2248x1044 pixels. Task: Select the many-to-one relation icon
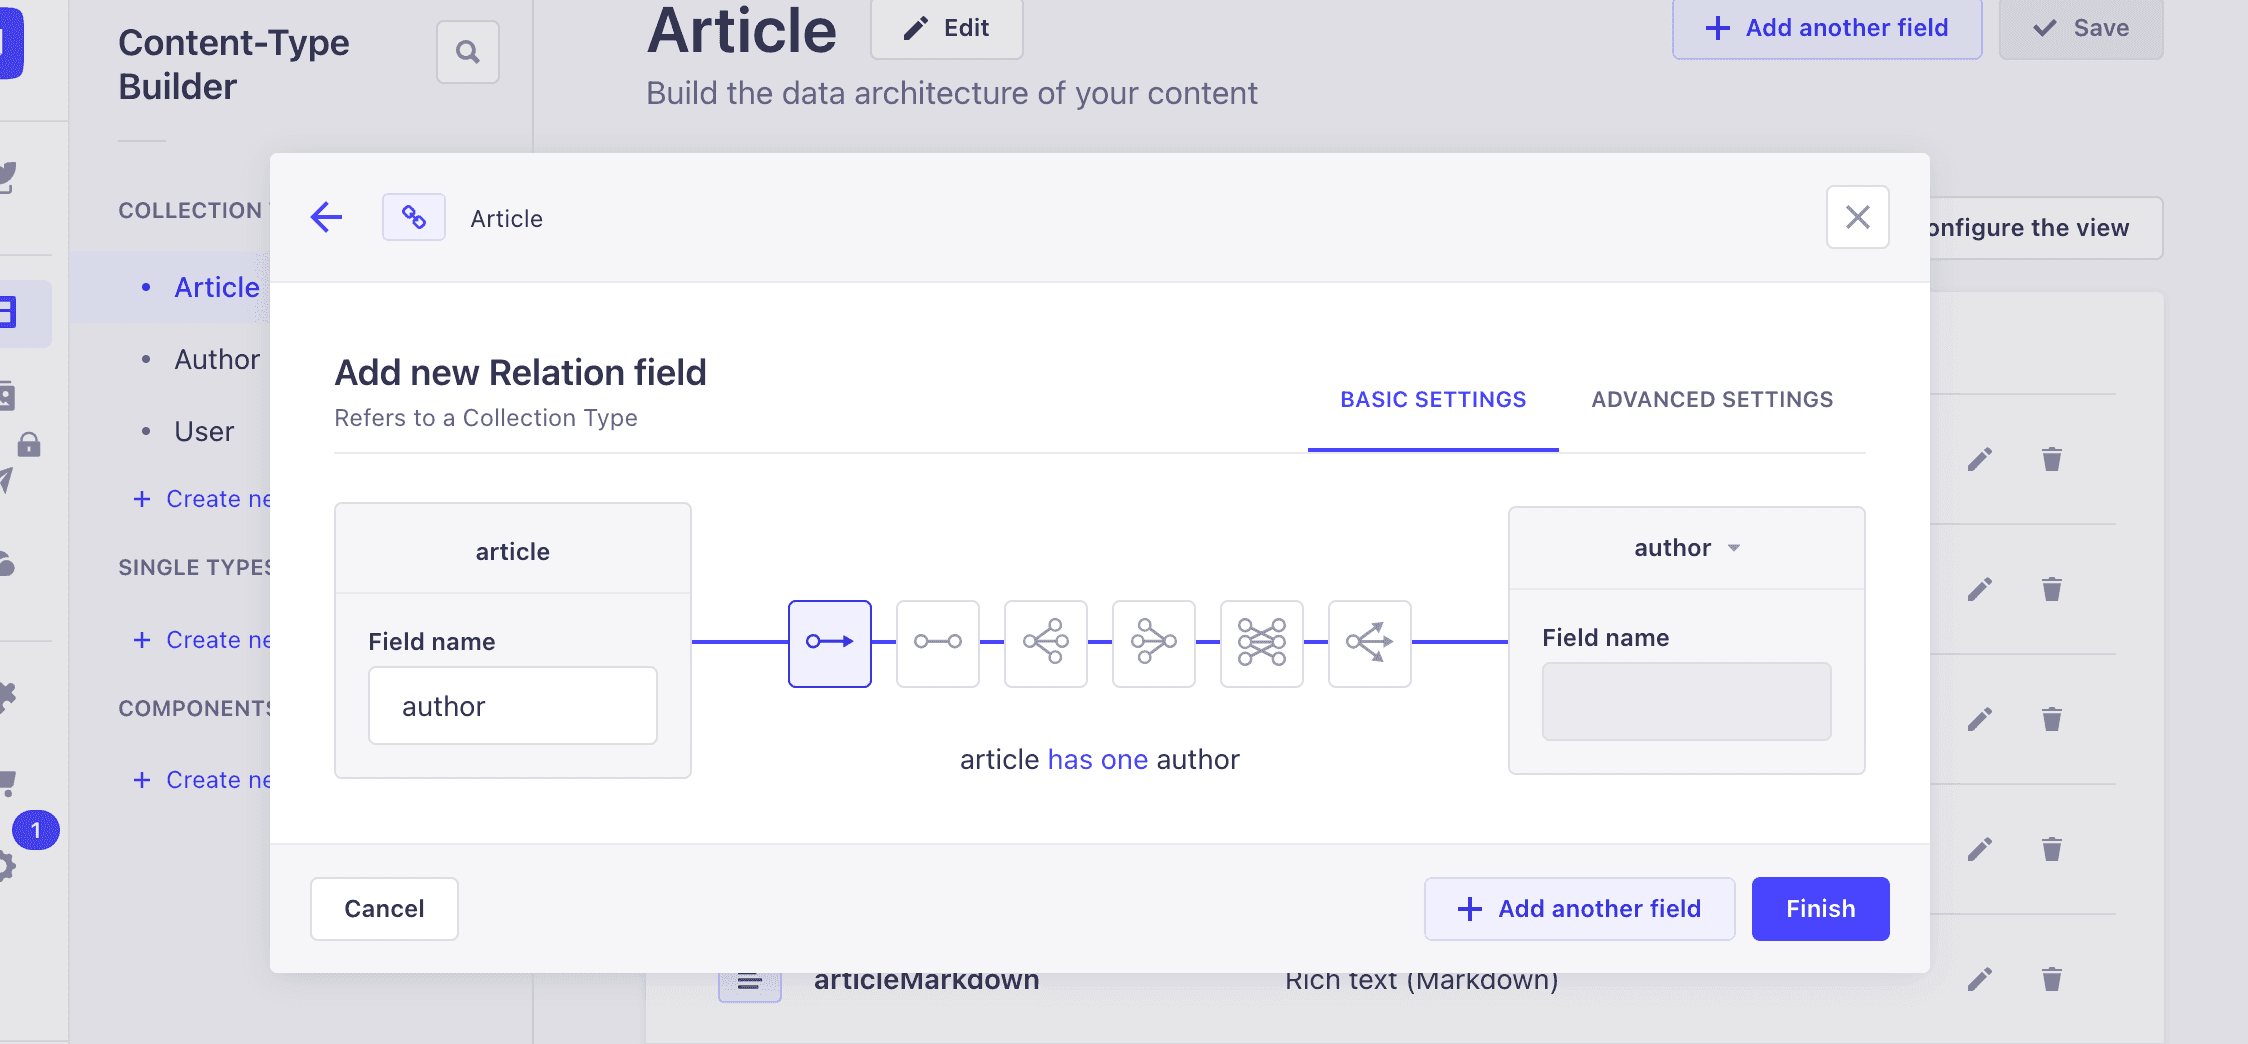[1153, 643]
